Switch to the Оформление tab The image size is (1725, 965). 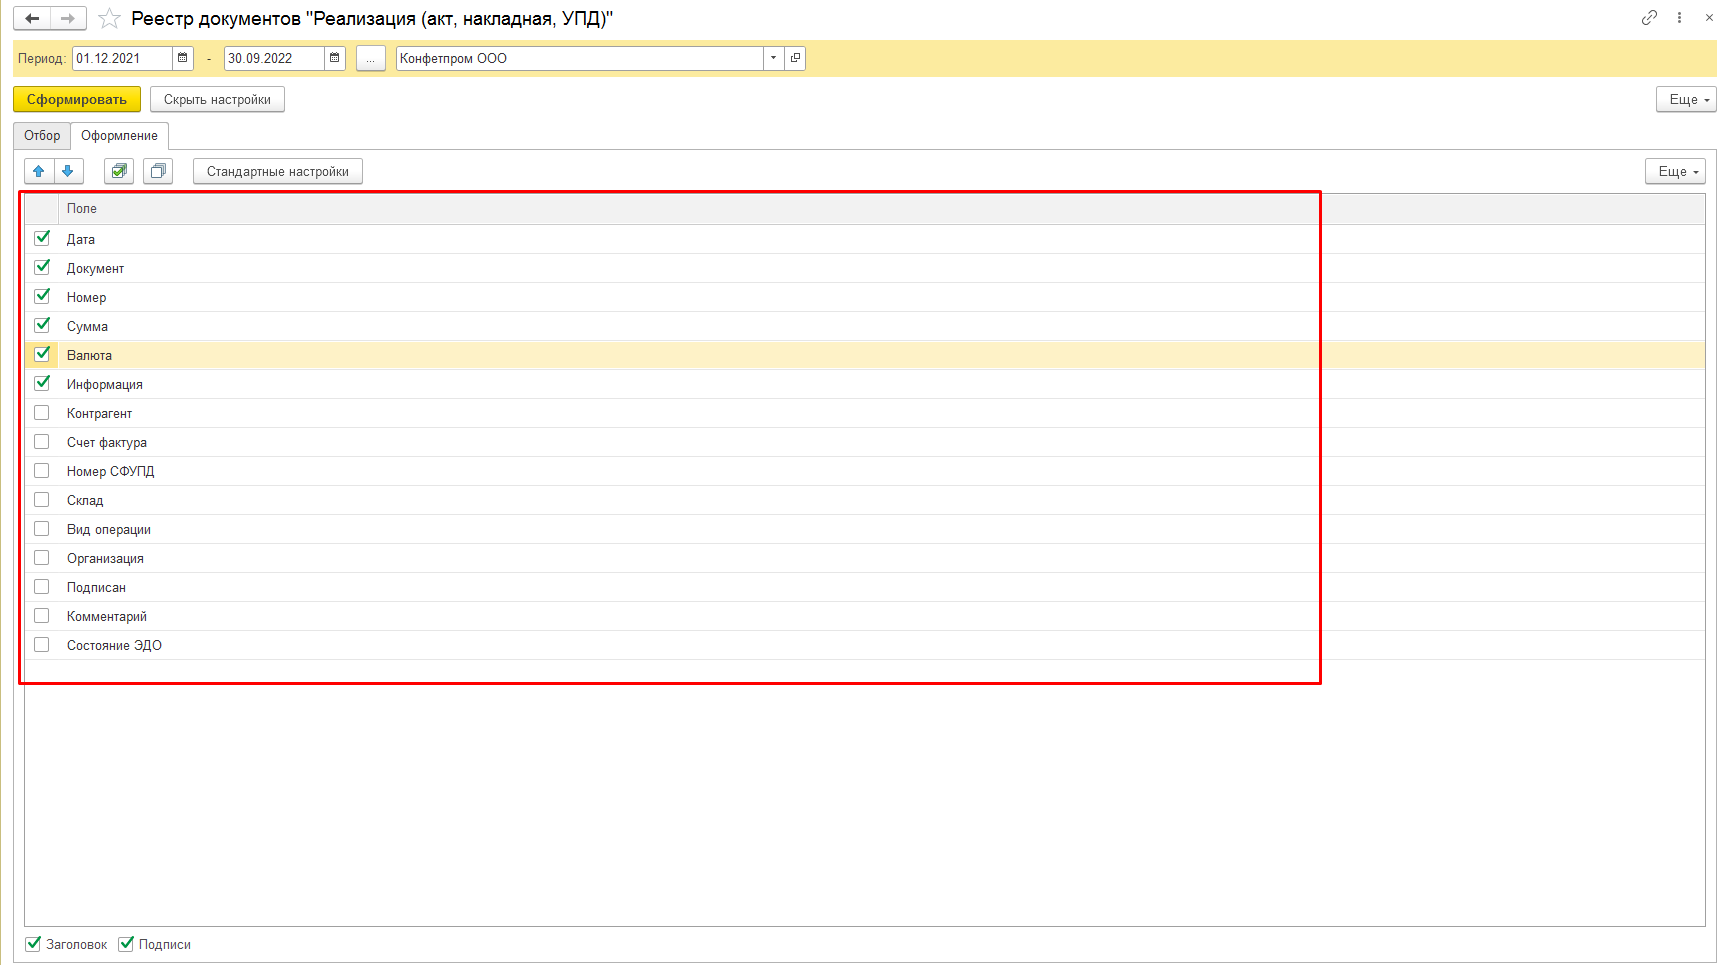click(119, 135)
